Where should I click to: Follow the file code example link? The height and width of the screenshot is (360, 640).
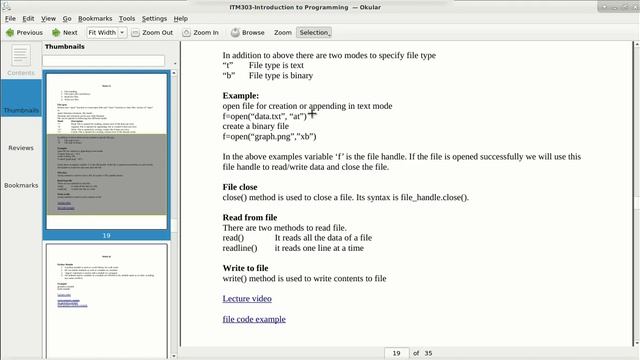pos(254,319)
